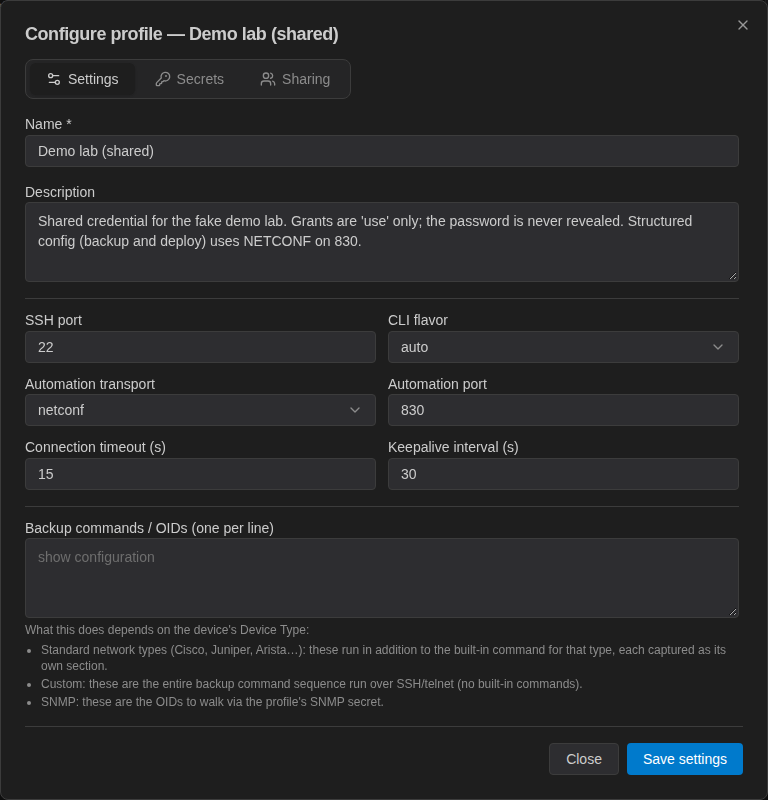Click the 'Connection timeout (s)' label
Image resolution: width=768 pixels, height=800 pixels.
95,447
